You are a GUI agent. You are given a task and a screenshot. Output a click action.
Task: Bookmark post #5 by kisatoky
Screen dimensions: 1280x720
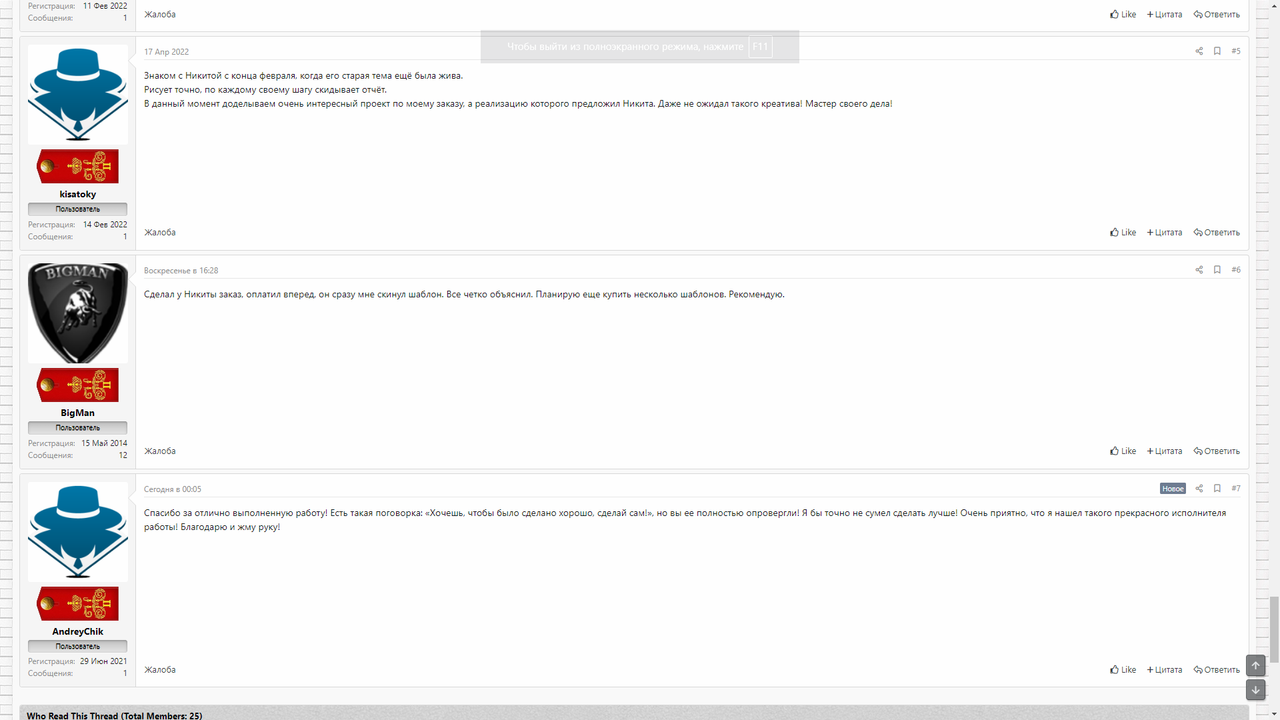point(1217,51)
